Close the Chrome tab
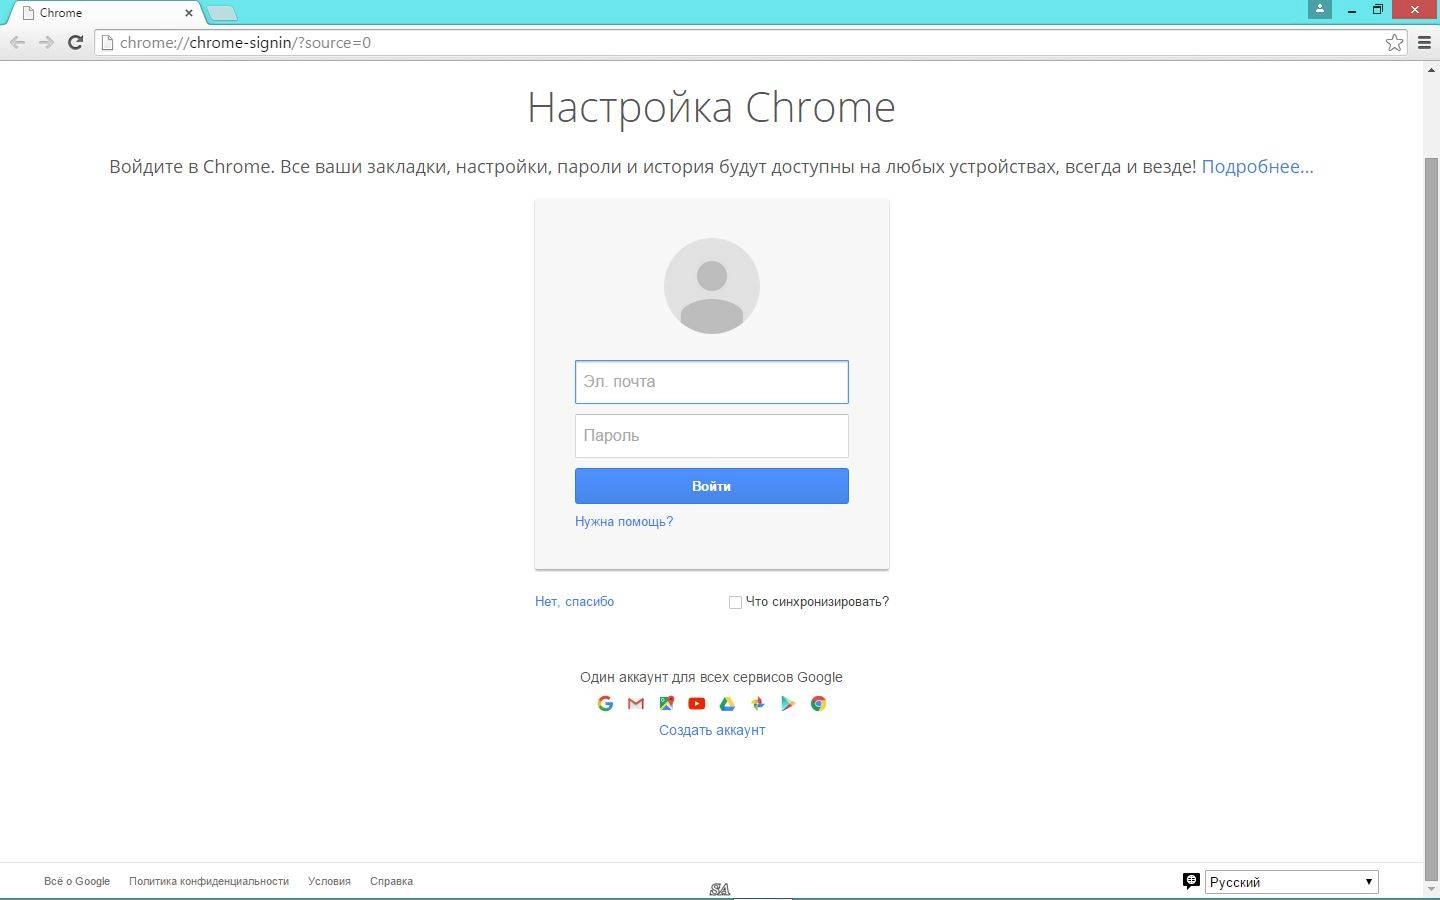The height and width of the screenshot is (900, 1440). 189,13
